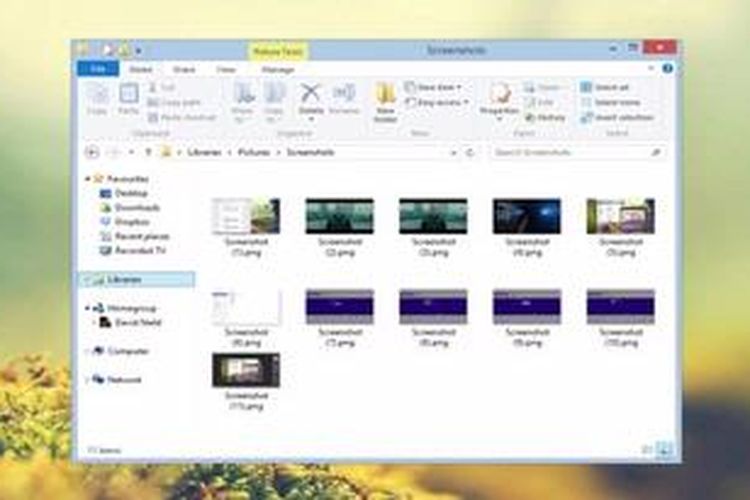This screenshot has width=750, height=500.
Task: Click the Move to icon
Action: click(243, 99)
